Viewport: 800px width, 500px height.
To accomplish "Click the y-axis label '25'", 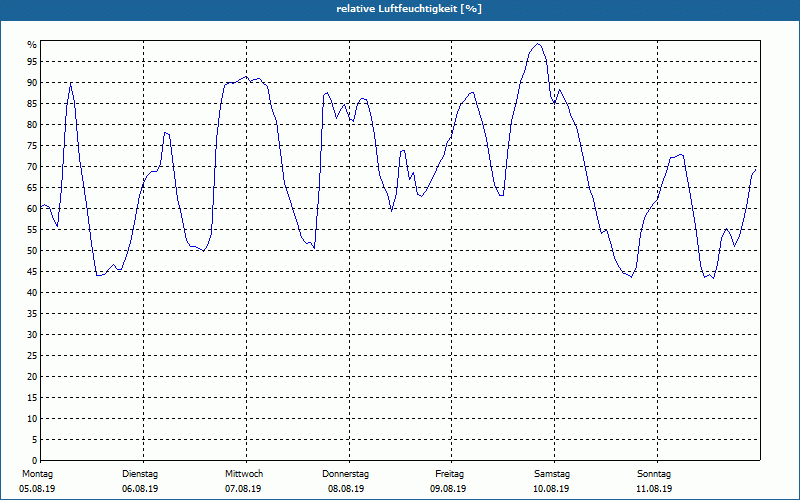I will (x=32, y=356).
